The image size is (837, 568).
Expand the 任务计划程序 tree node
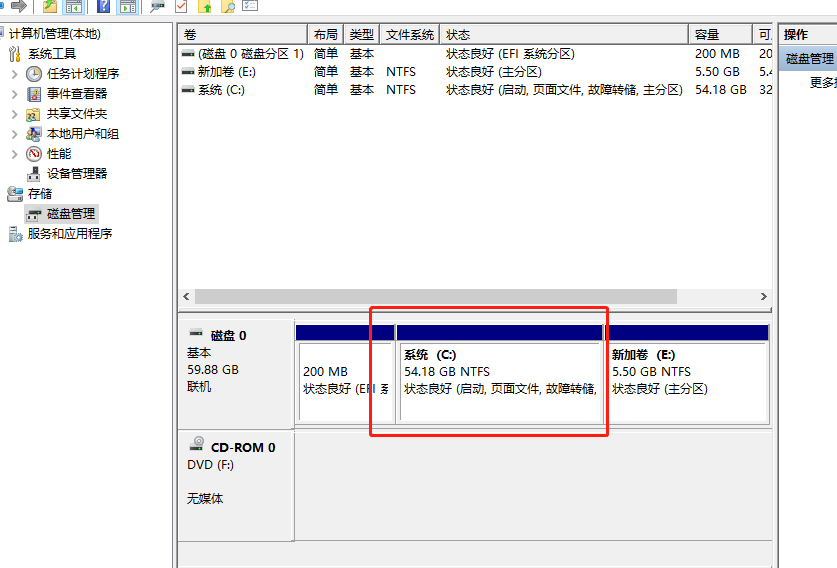point(14,74)
